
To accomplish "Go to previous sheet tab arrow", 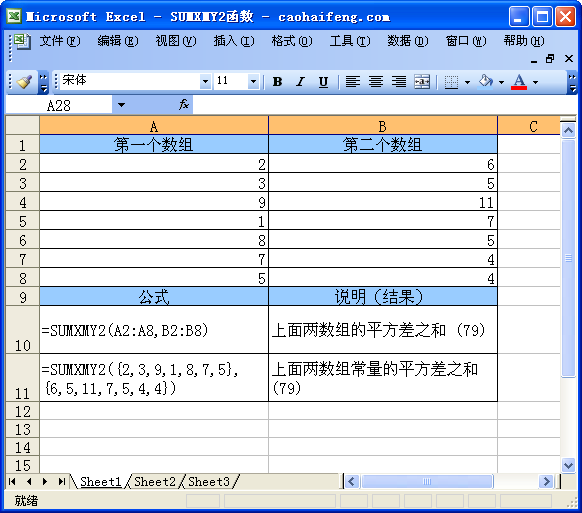I will (x=29, y=481).
